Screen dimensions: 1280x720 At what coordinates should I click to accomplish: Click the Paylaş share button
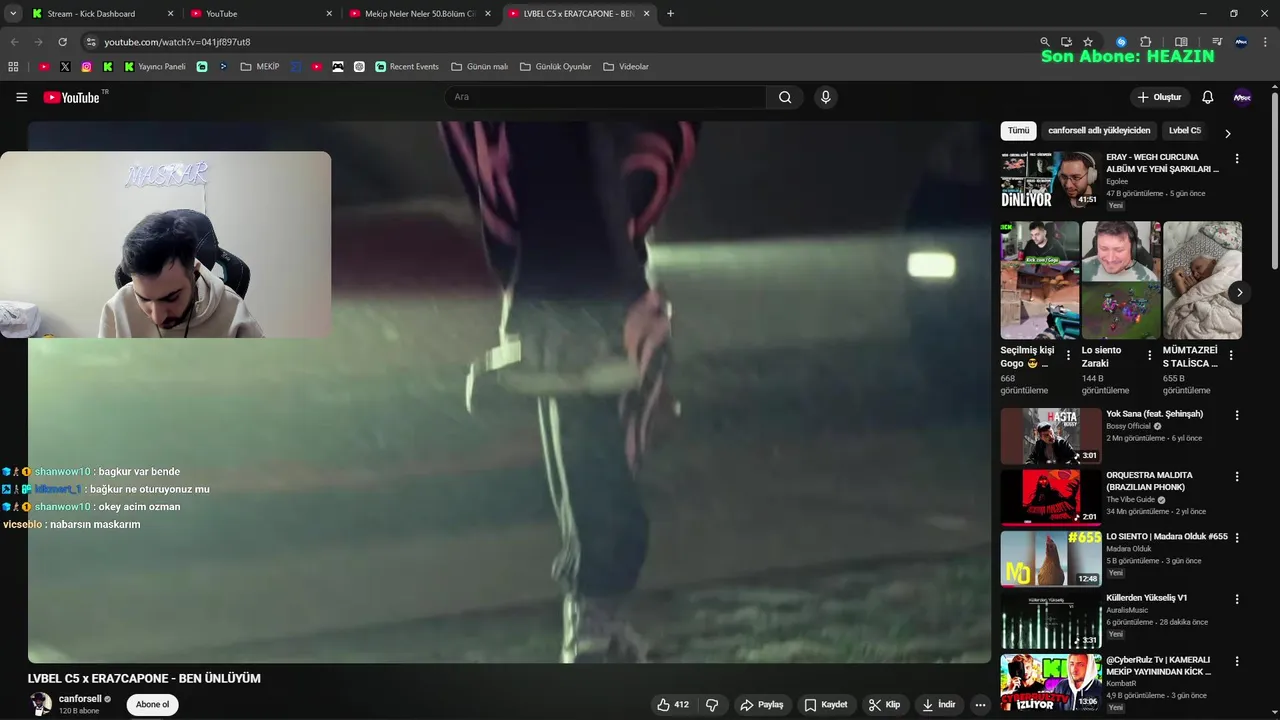[761, 705]
